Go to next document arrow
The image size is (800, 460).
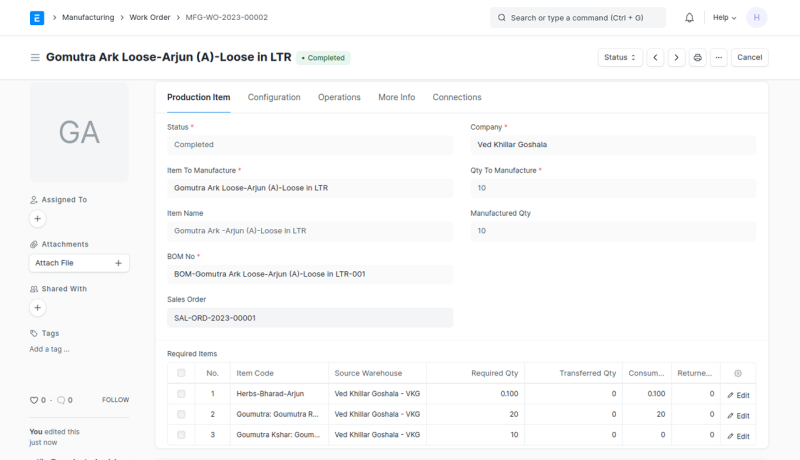[x=676, y=58]
